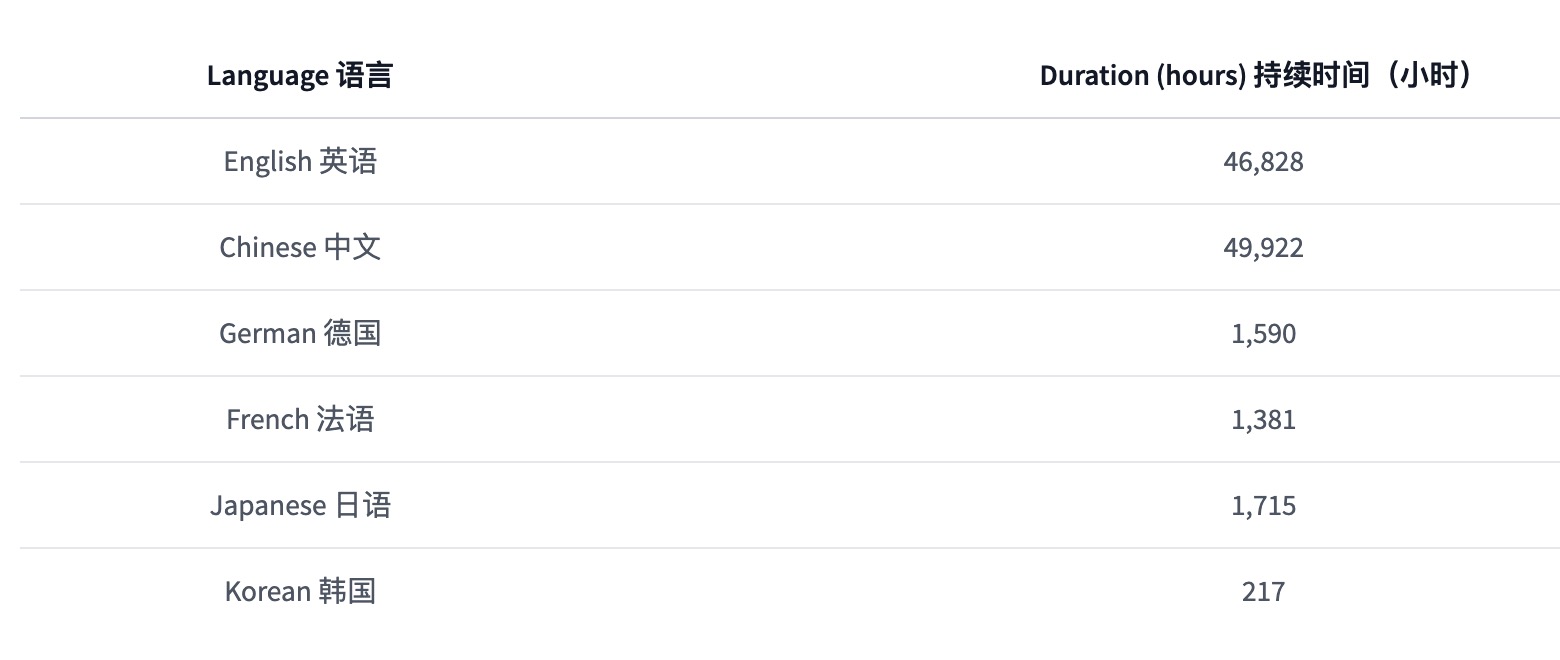Click the 日语 characters in Japanese row
The height and width of the screenshot is (660, 1560).
[363, 505]
